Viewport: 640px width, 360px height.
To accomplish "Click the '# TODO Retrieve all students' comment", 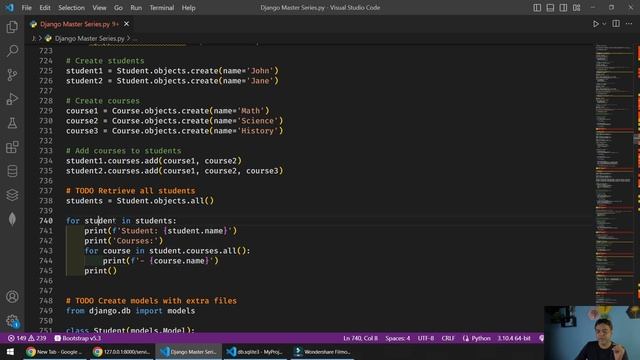I will [x=131, y=191].
